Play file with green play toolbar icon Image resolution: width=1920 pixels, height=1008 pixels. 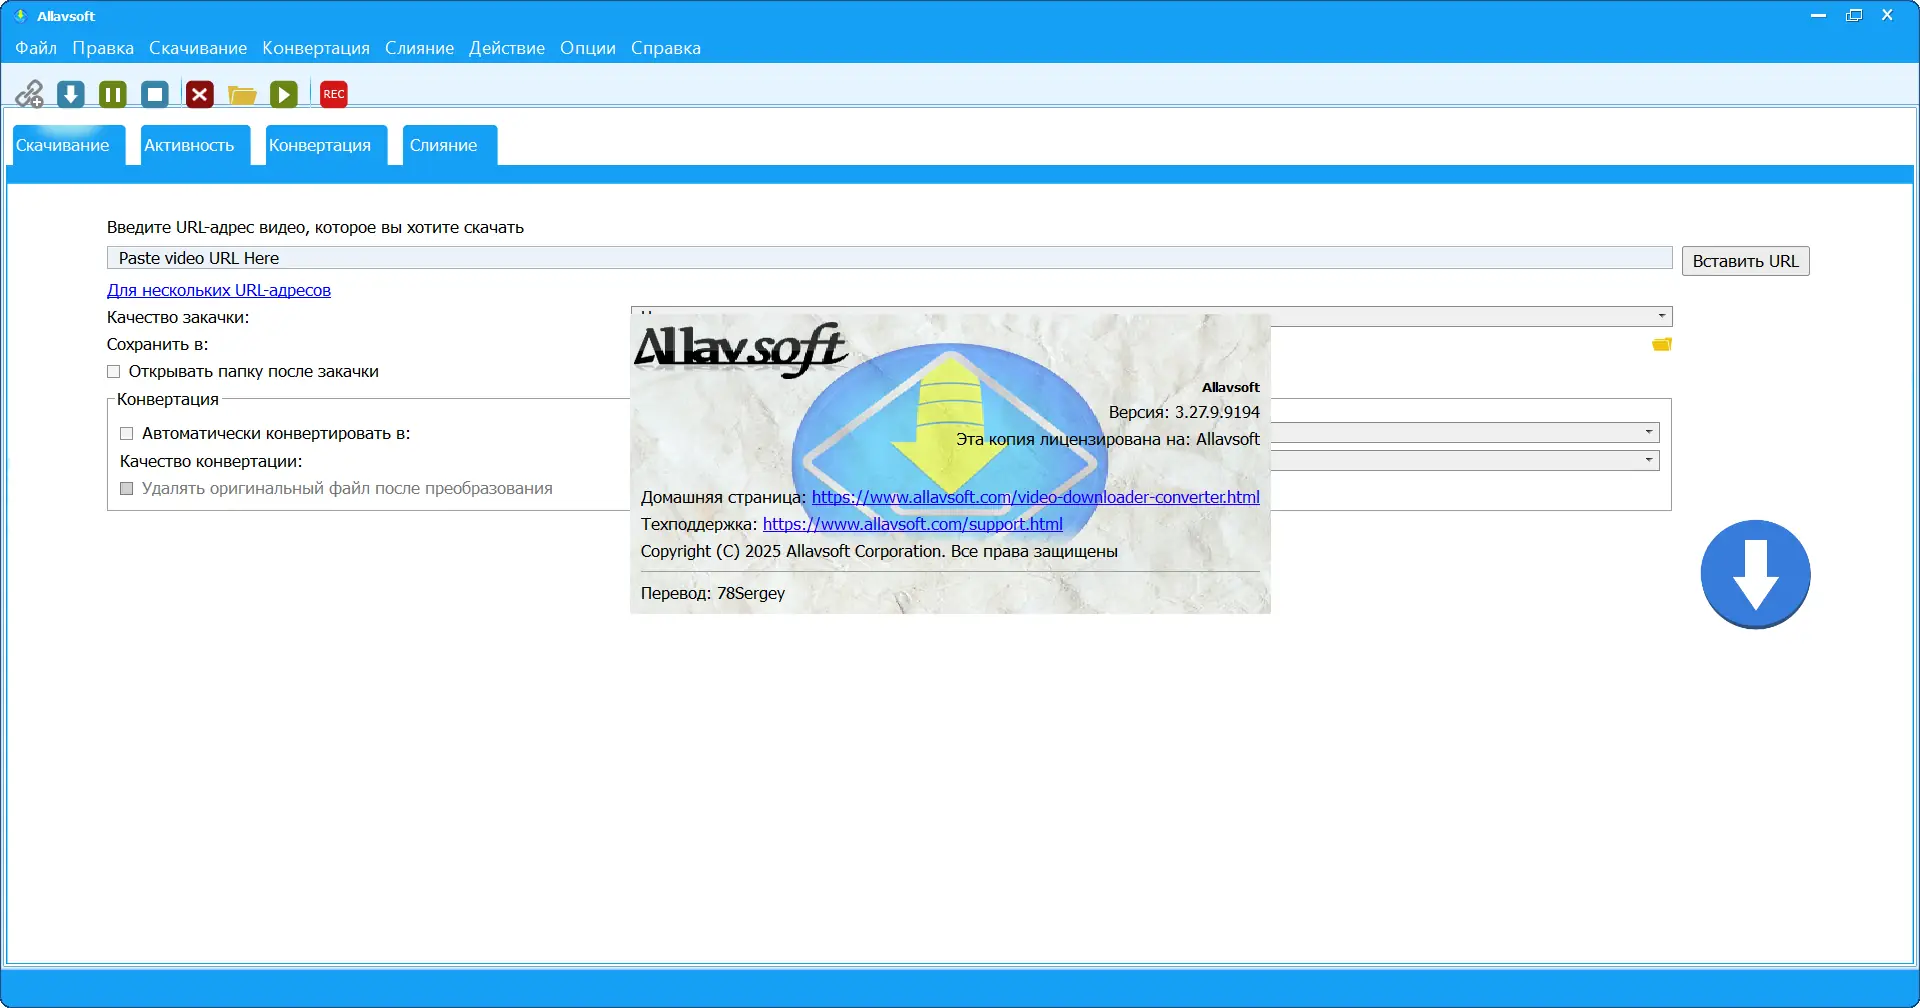[284, 94]
